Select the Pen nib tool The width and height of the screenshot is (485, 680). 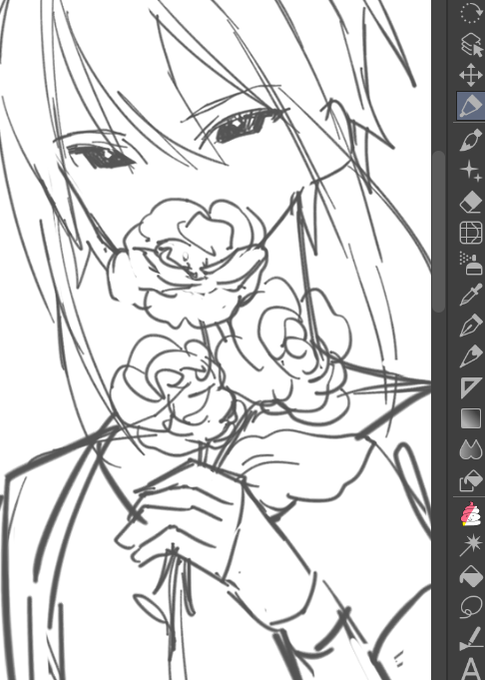click(x=470, y=326)
